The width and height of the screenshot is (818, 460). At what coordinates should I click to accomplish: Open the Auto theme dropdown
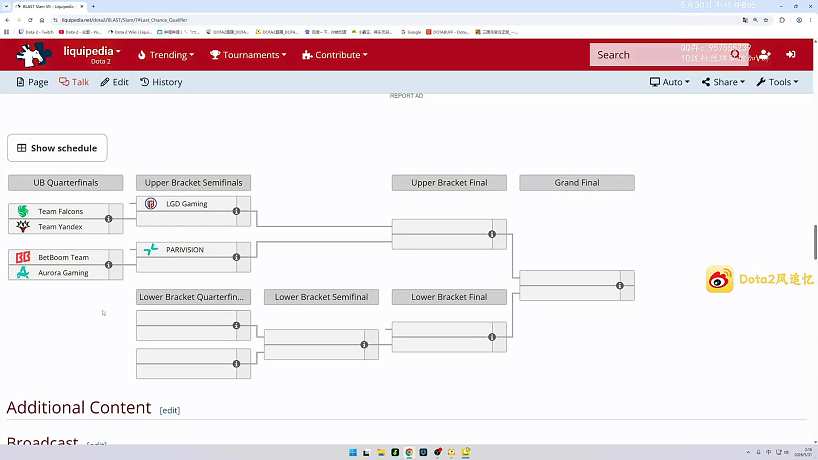click(669, 82)
